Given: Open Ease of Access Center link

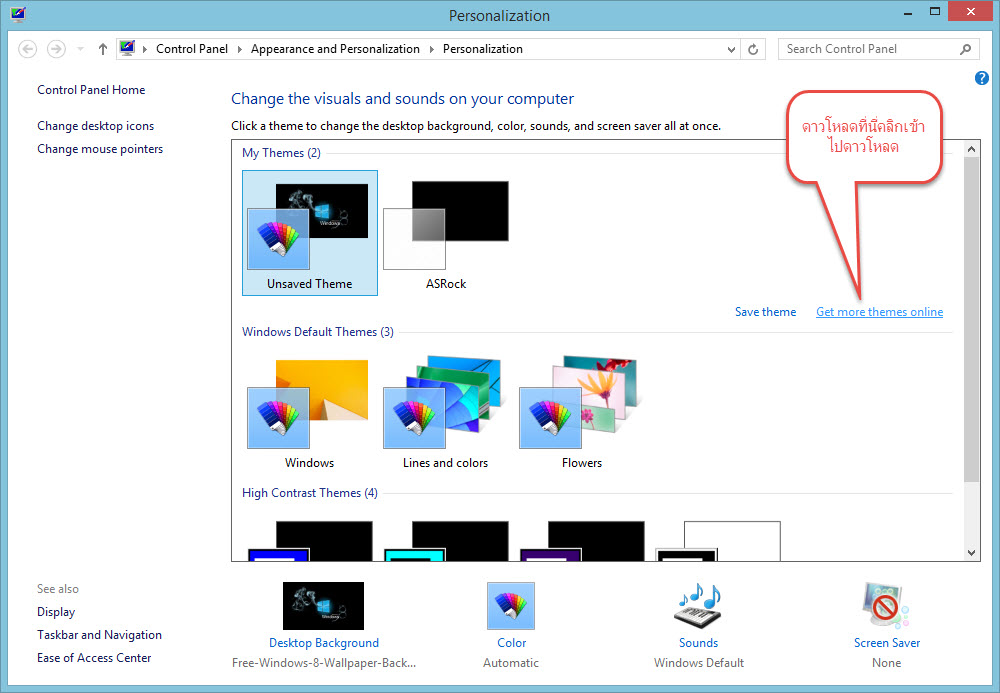Looking at the screenshot, I should click(94, 658).
